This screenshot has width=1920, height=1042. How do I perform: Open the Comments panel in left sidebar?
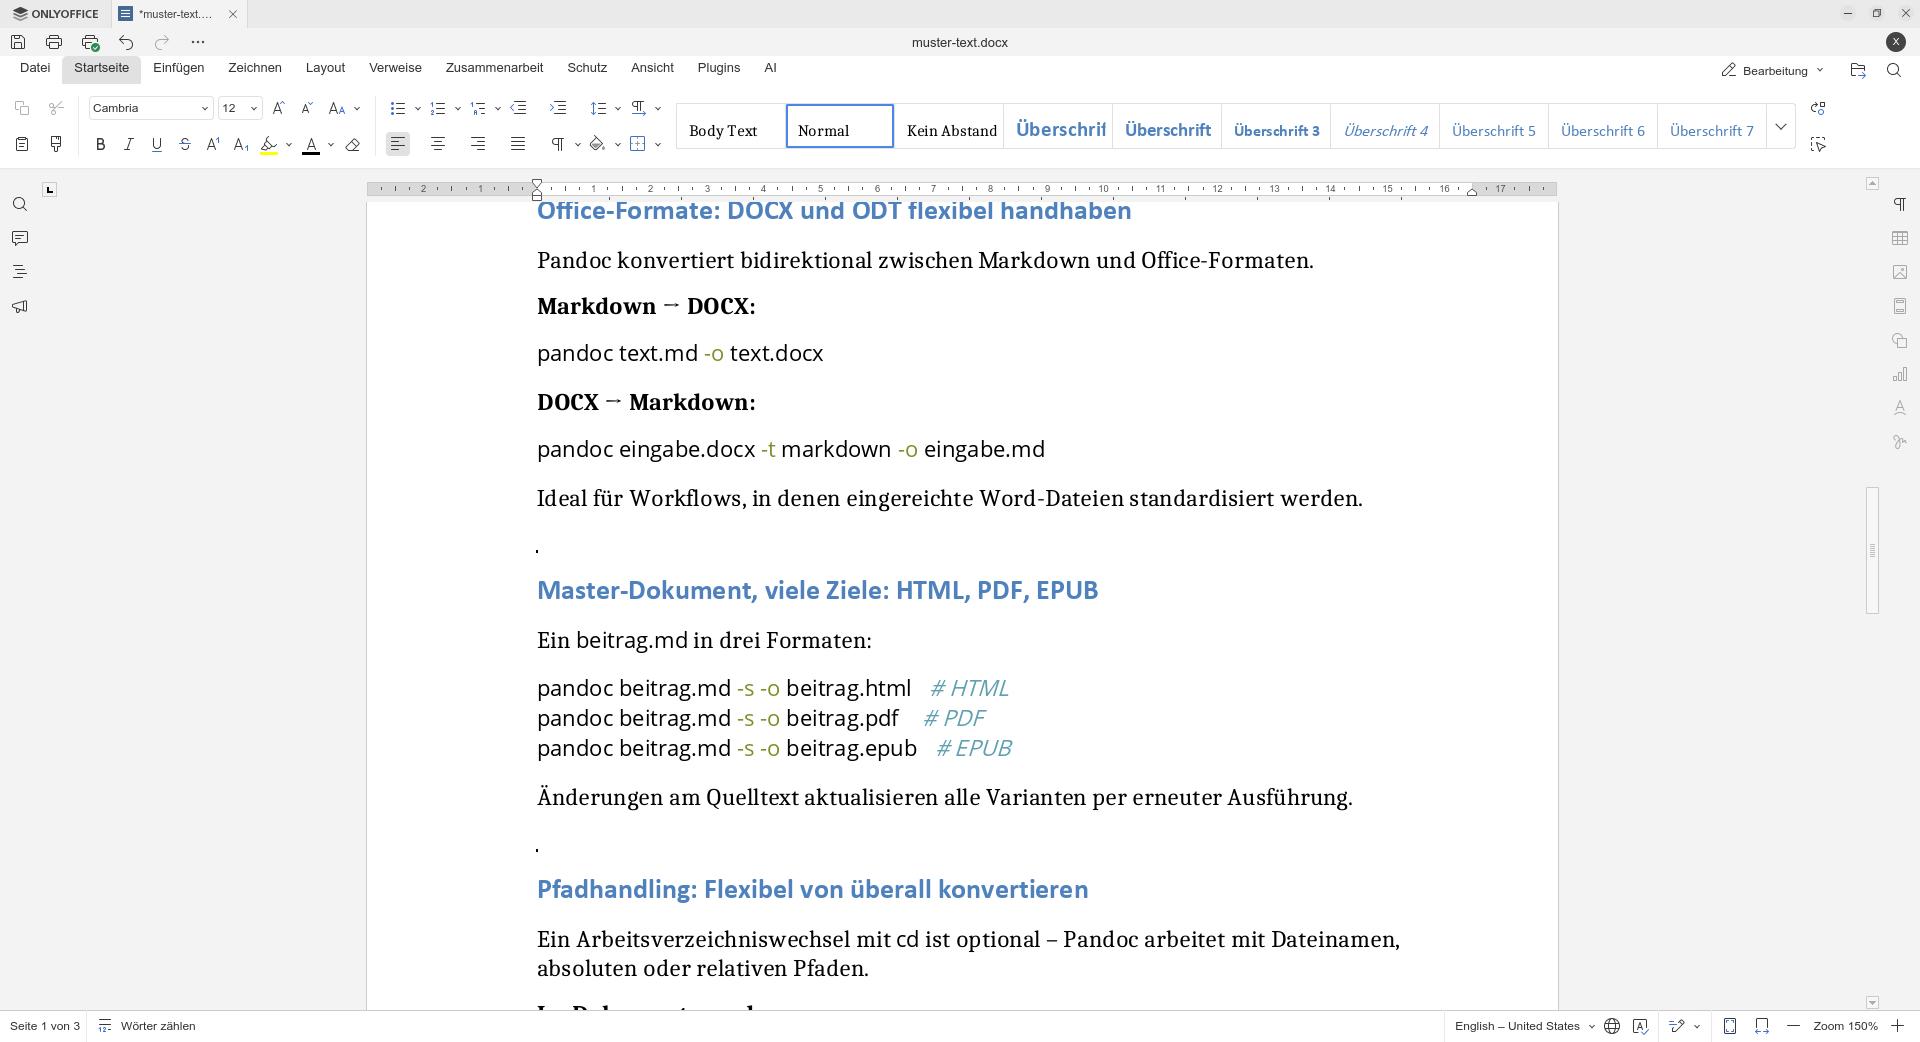click(x=20, y=238)
